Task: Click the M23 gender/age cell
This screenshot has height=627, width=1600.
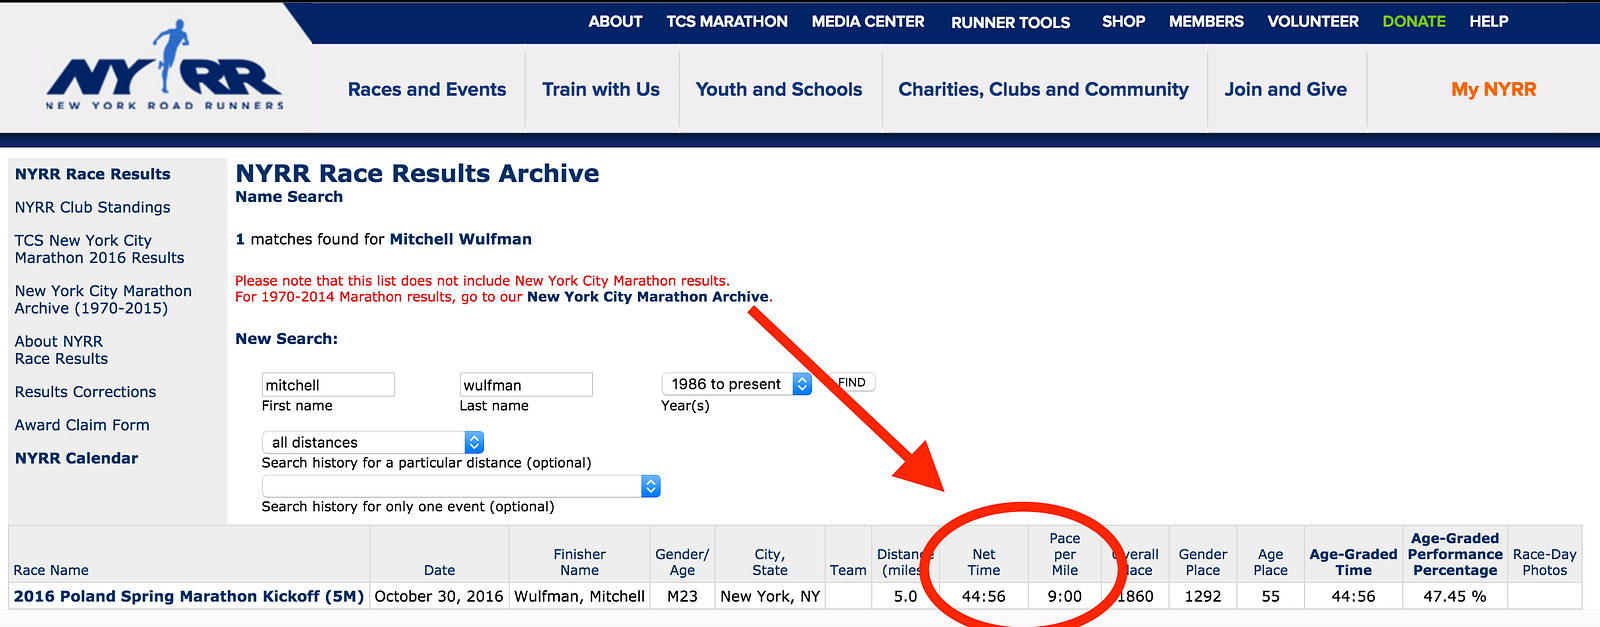Action: pyautogui.click(x=682, y=596)
